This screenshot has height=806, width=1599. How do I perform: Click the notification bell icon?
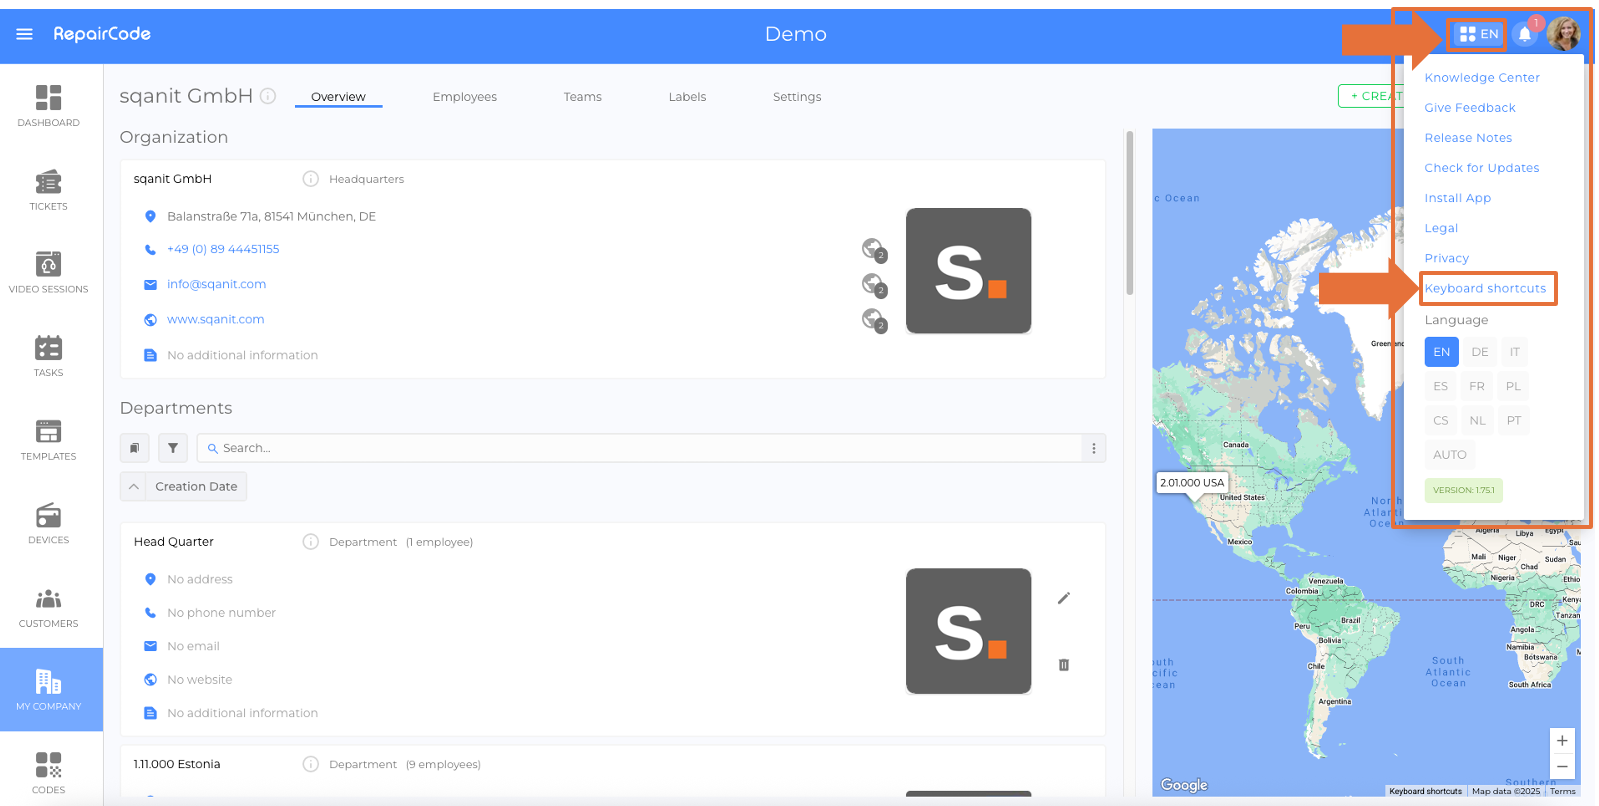pyautogui.click(x=1524, y=35)
